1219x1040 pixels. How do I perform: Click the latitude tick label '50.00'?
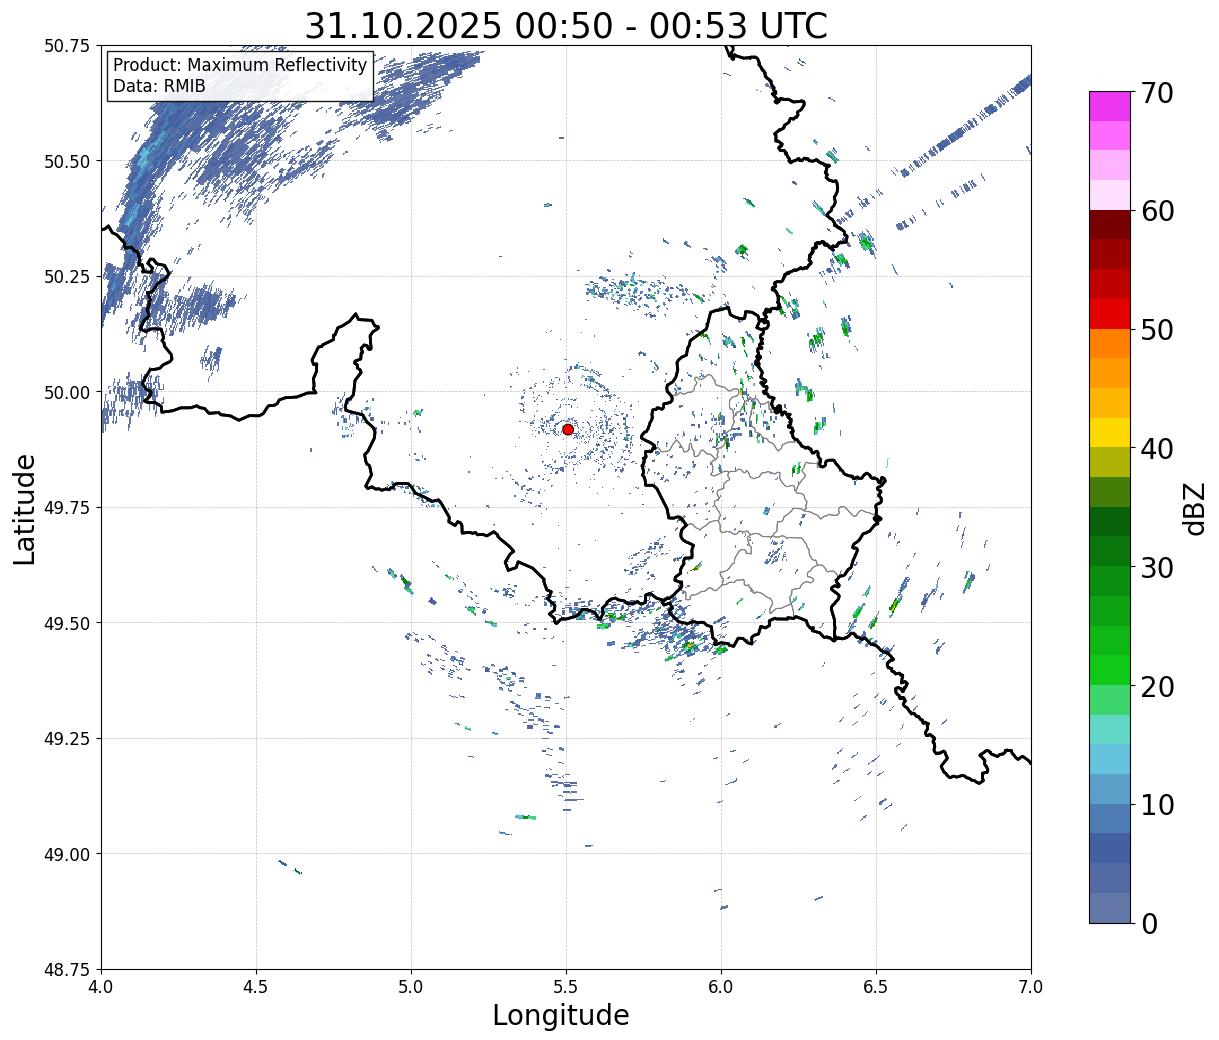point(67,392)
